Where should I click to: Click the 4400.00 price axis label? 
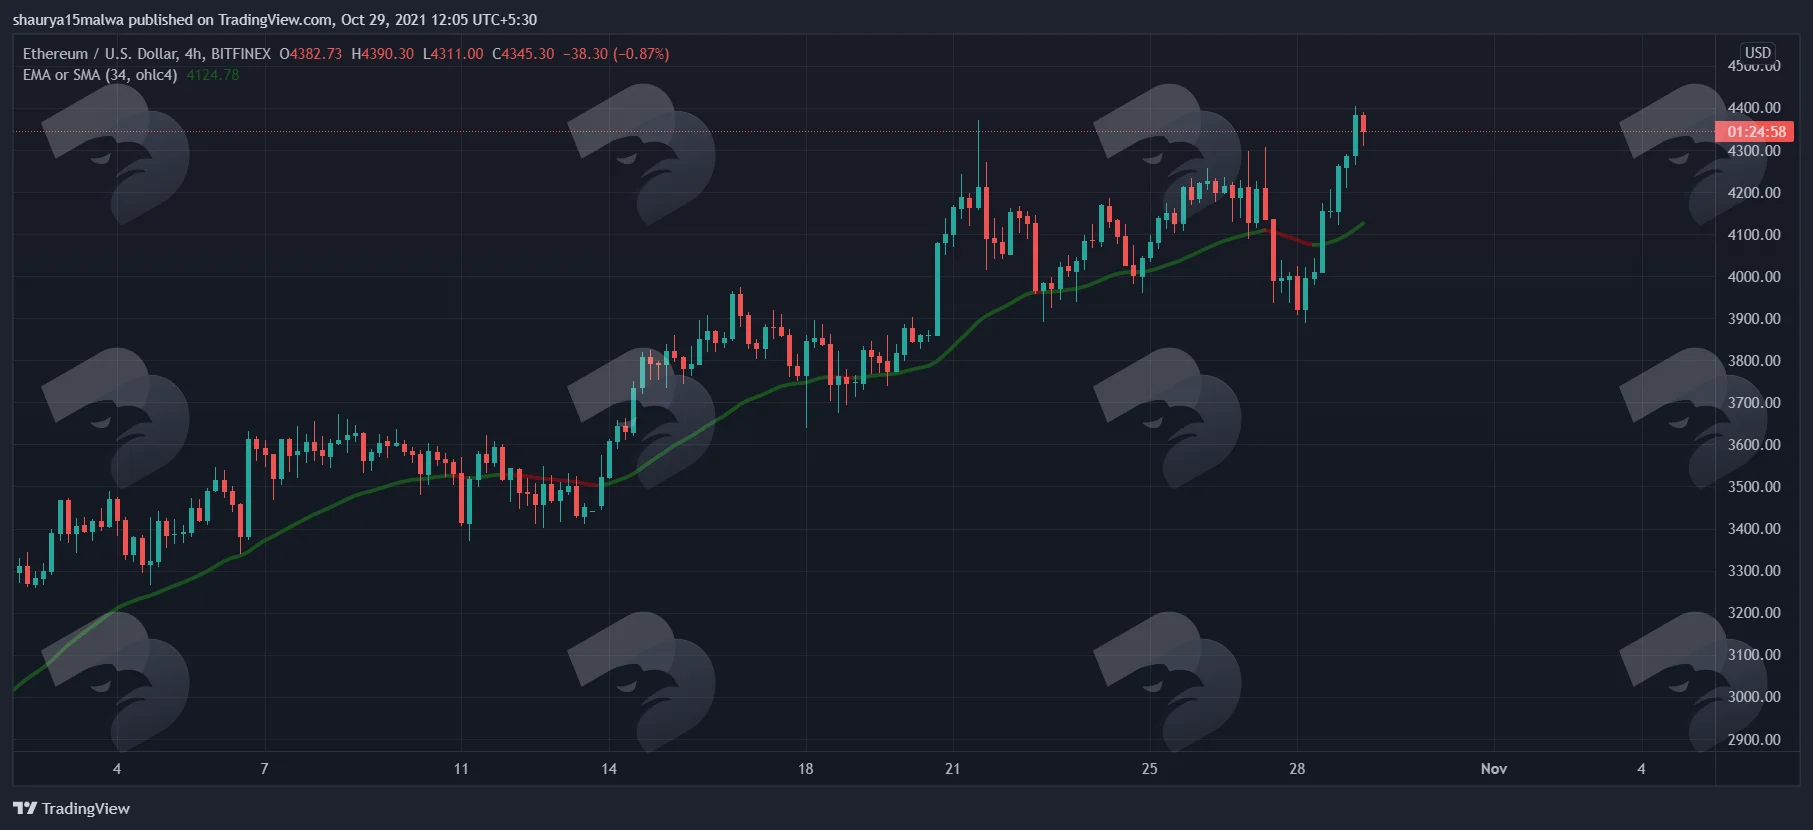(1754, 108)
